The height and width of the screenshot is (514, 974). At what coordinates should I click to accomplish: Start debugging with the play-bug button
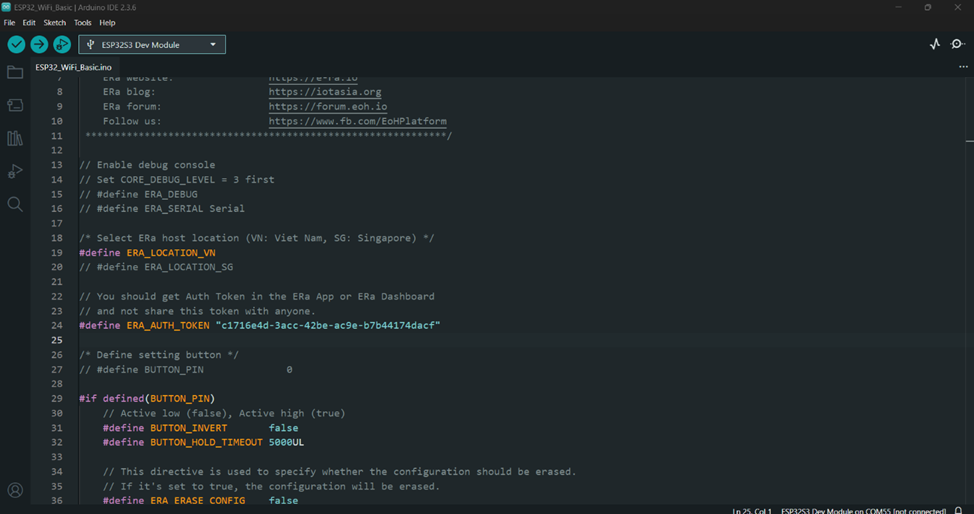pyautogui.click(x=61, y=44)
